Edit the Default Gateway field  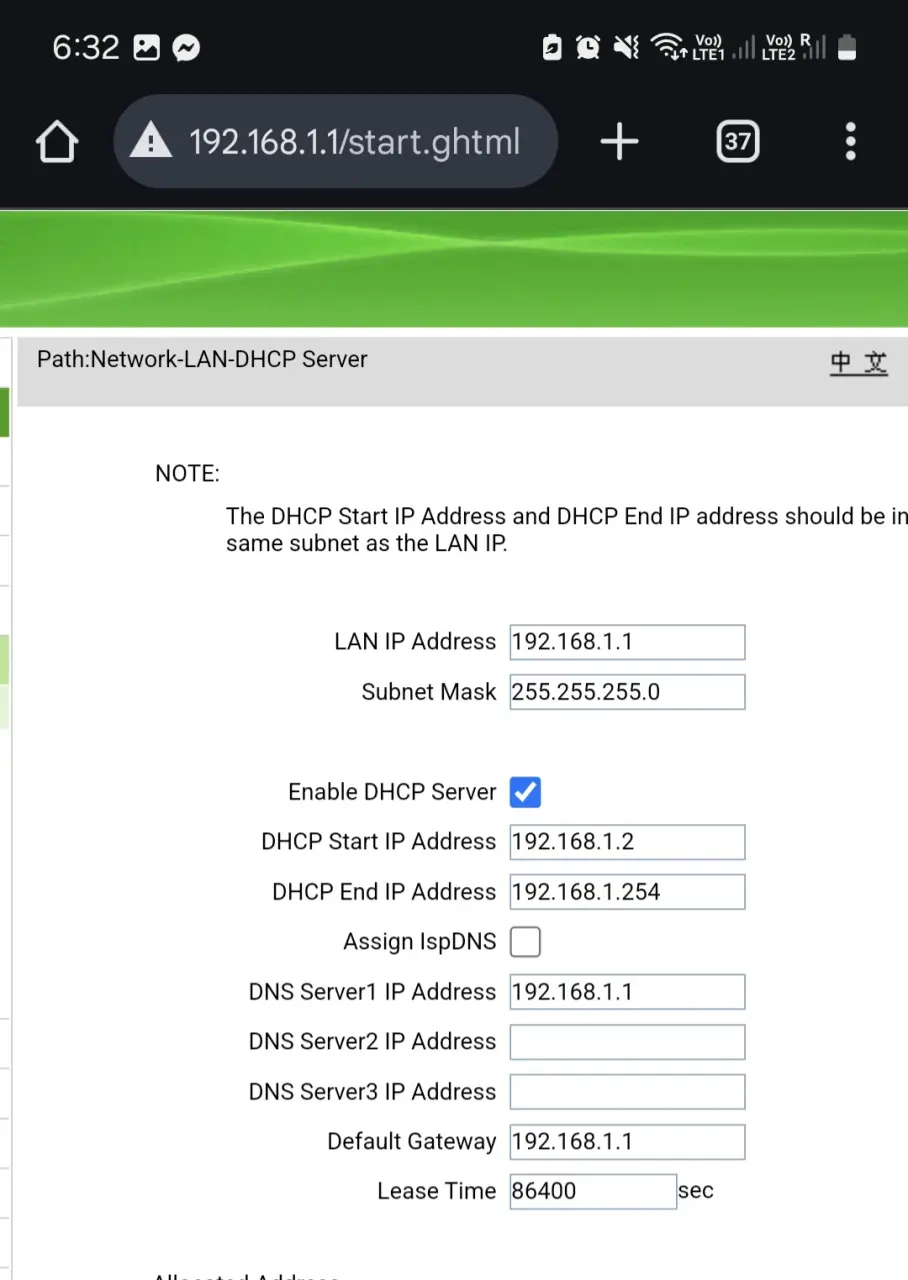pos(627,1142)
